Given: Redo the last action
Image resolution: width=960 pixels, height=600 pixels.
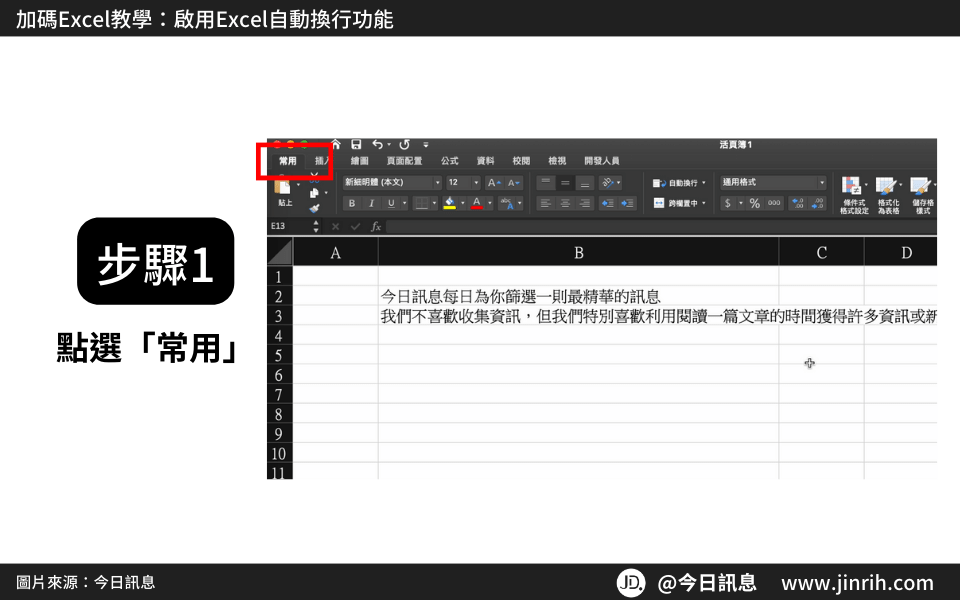Looking at the screenshot, I should point(404,144).
